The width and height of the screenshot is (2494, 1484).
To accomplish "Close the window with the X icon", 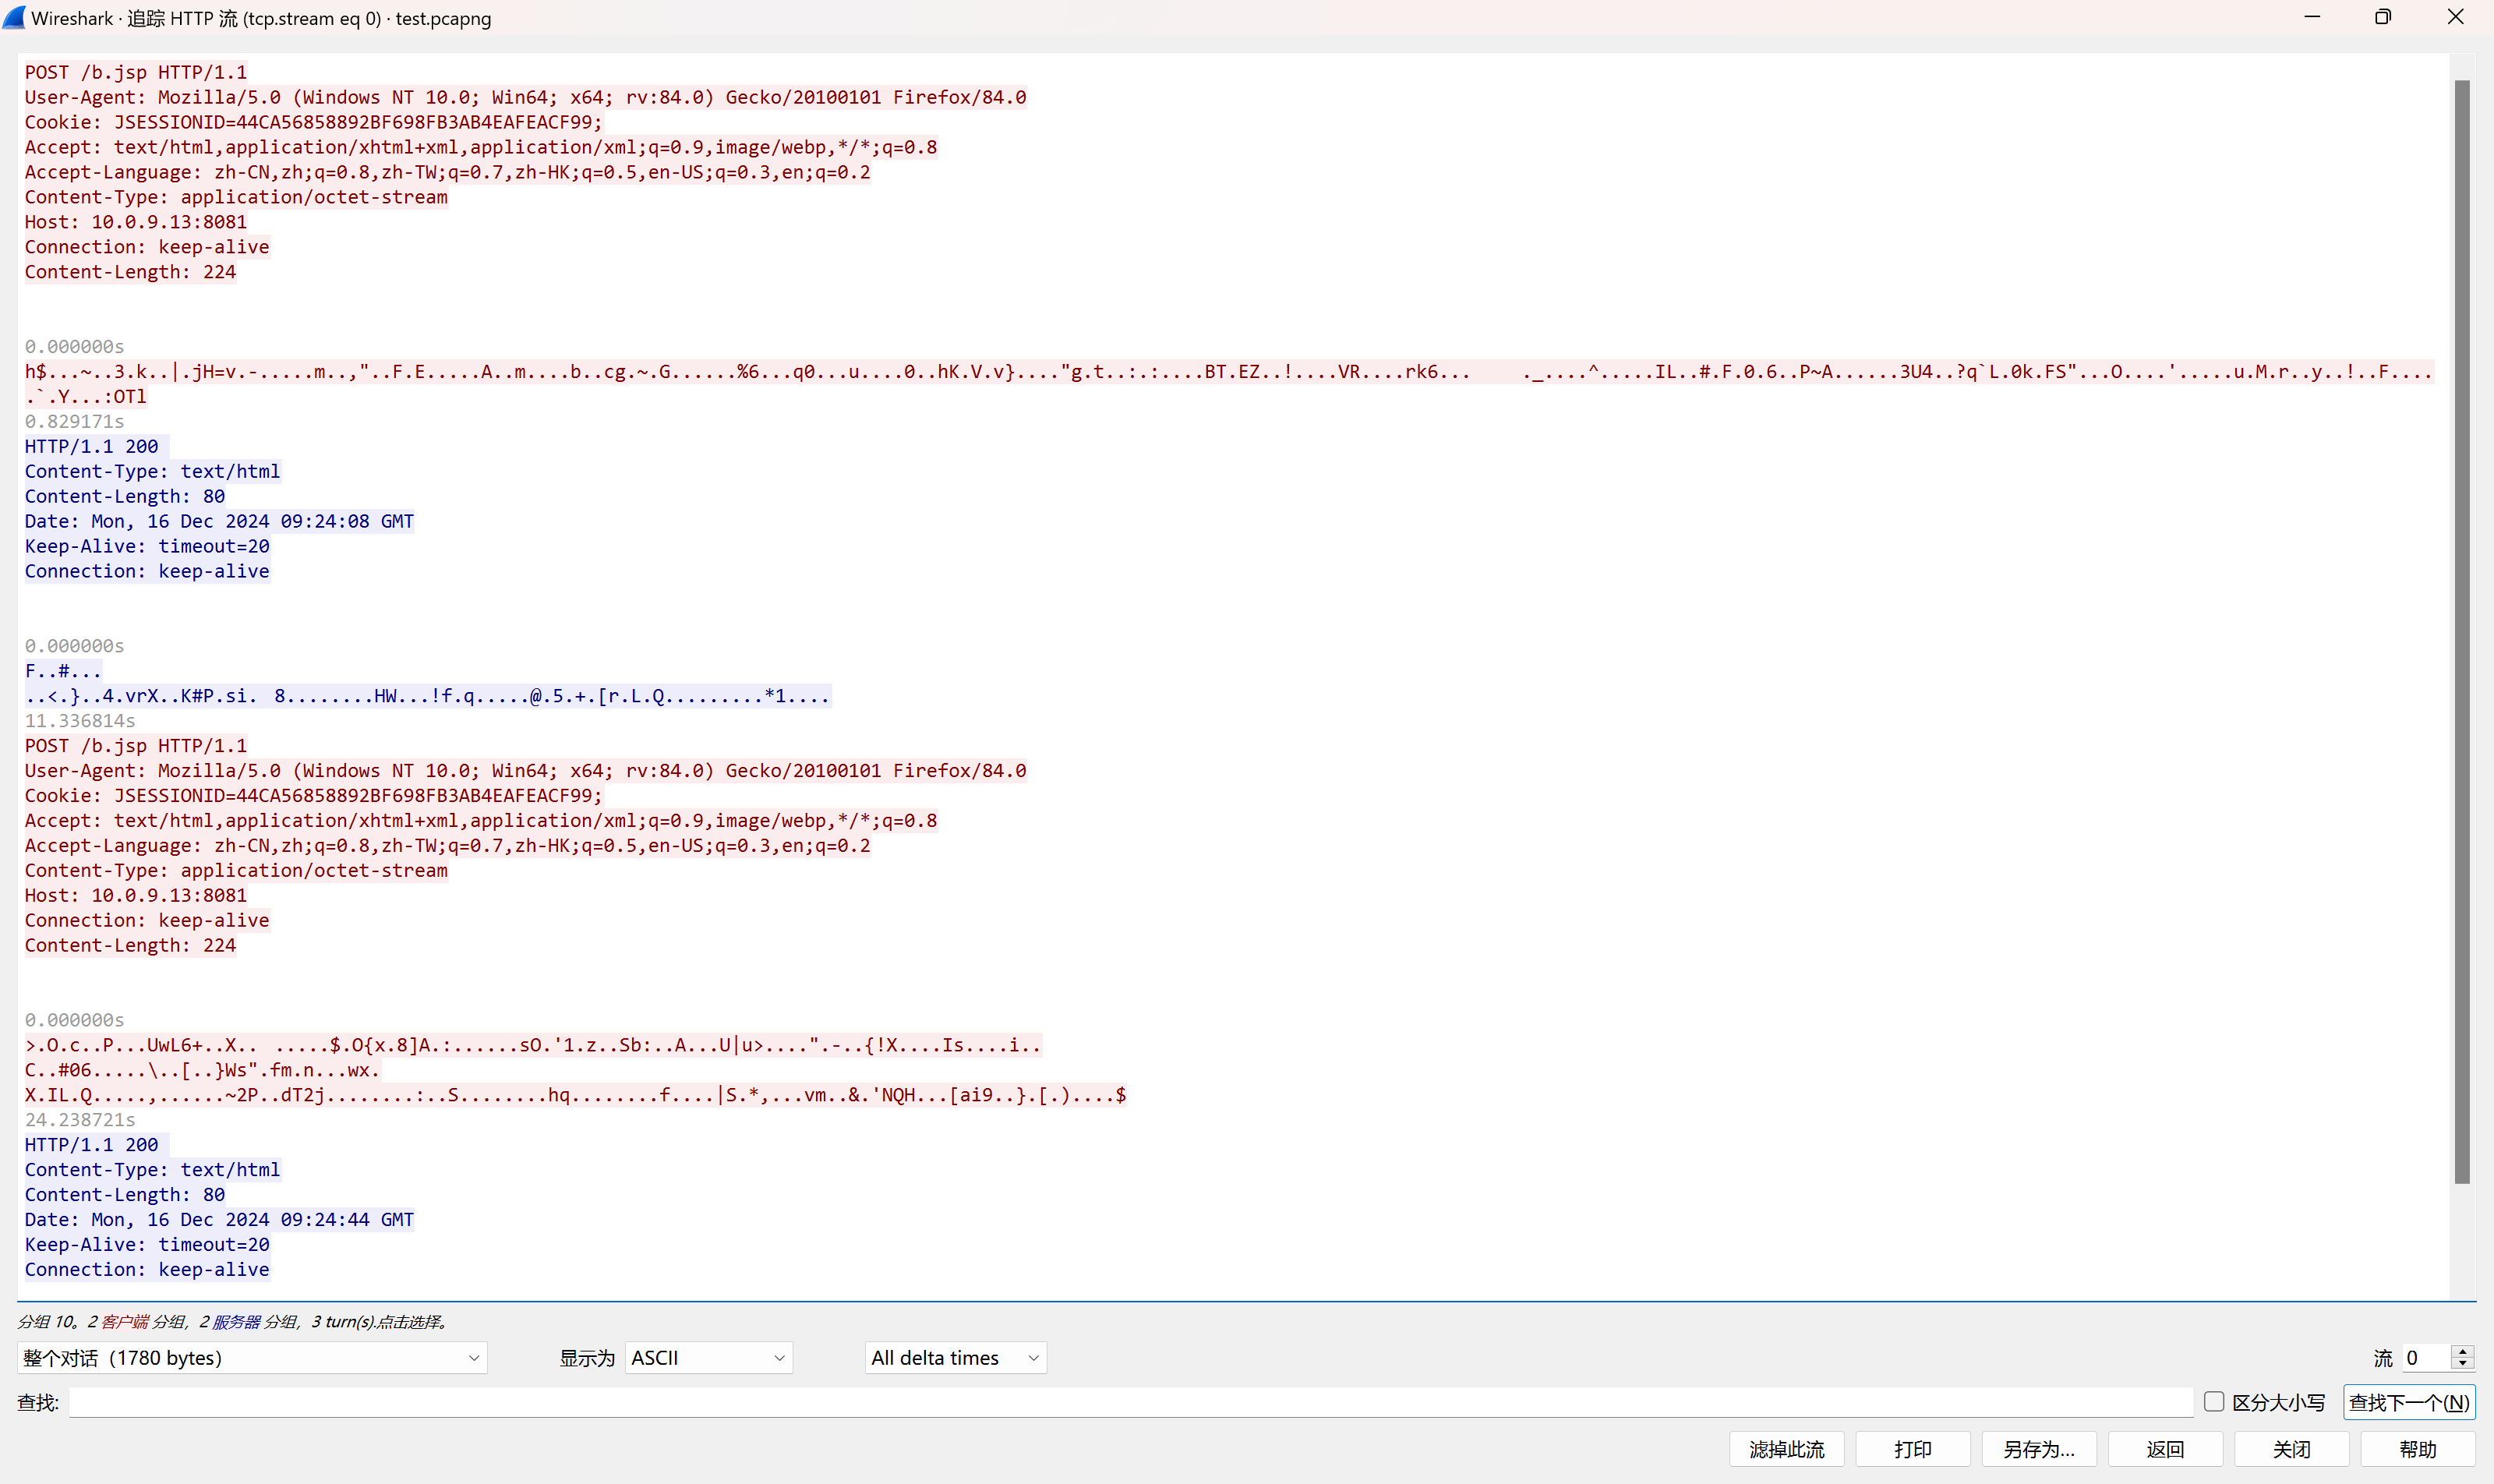I will pyautogui.click(x=2455, y=17).
